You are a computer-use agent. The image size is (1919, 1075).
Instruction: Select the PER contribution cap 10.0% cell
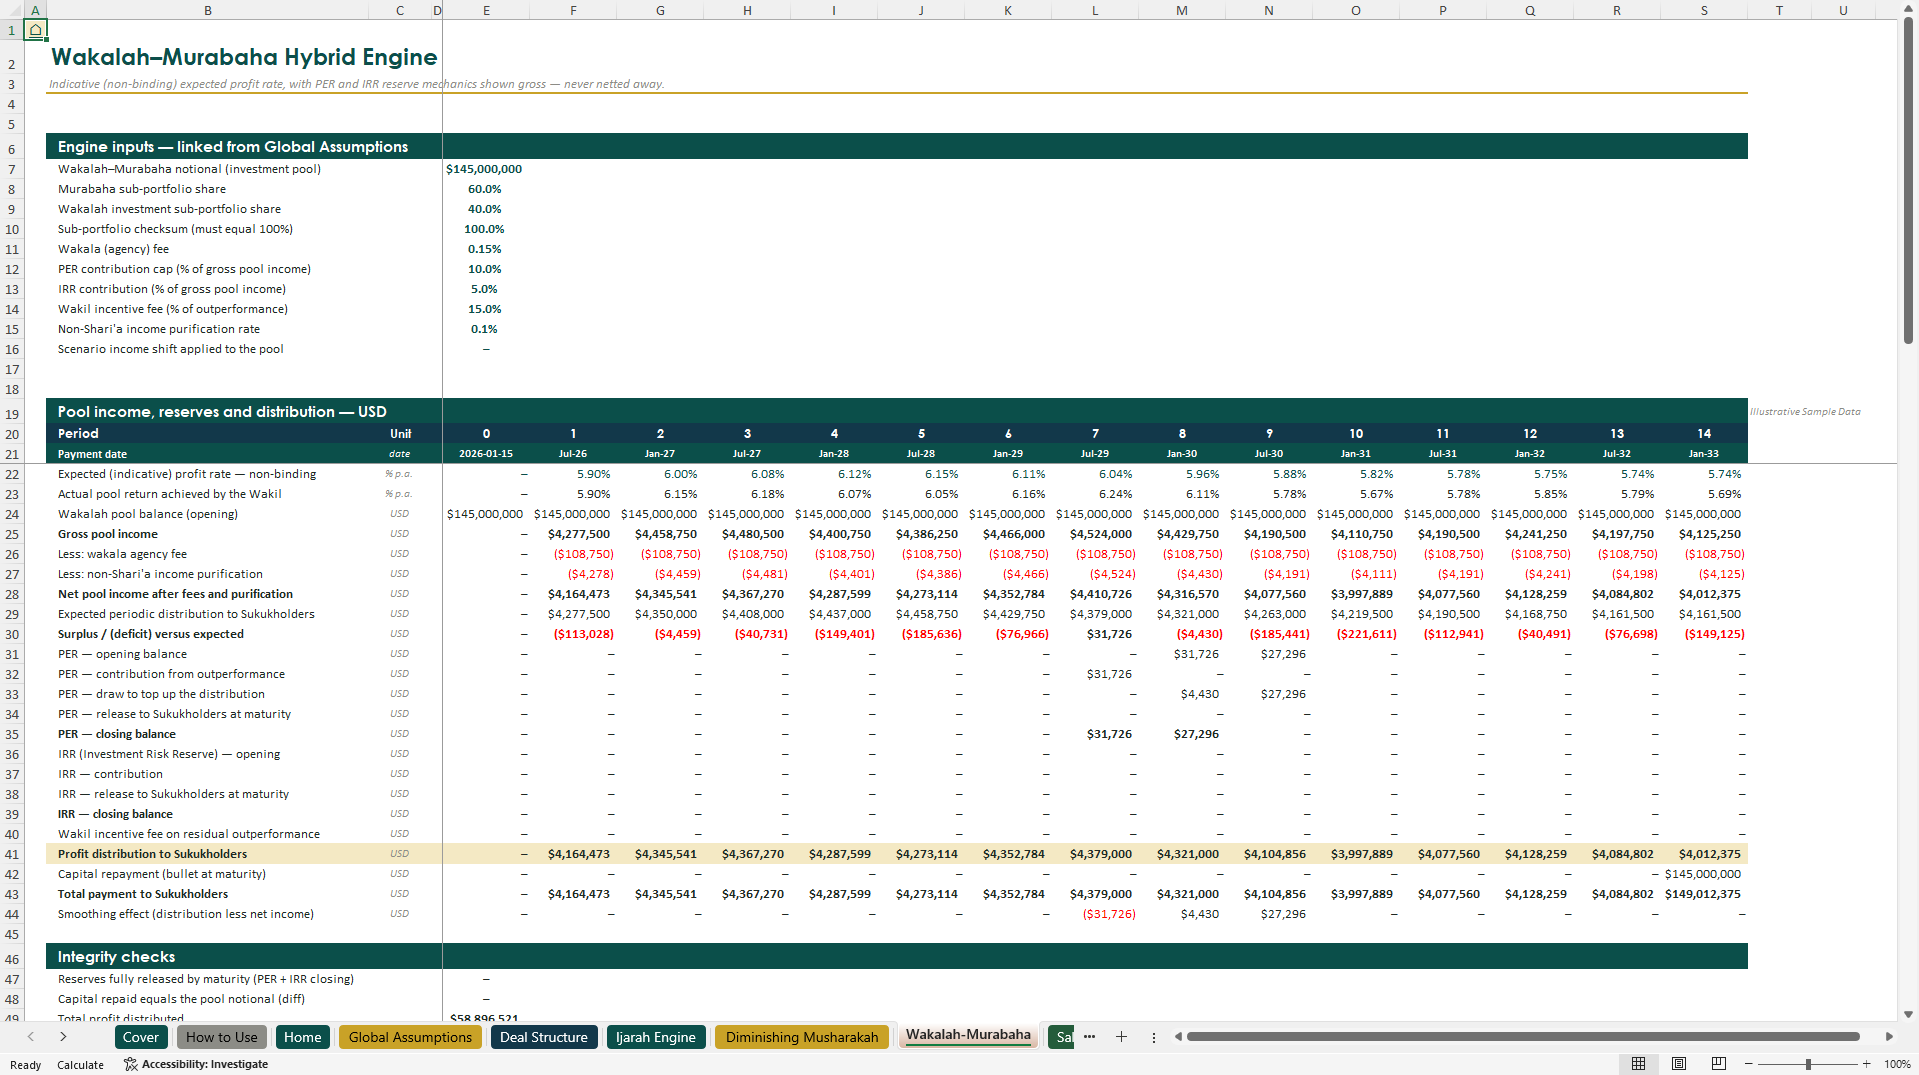pyautogui.click(x=485, y=269)
